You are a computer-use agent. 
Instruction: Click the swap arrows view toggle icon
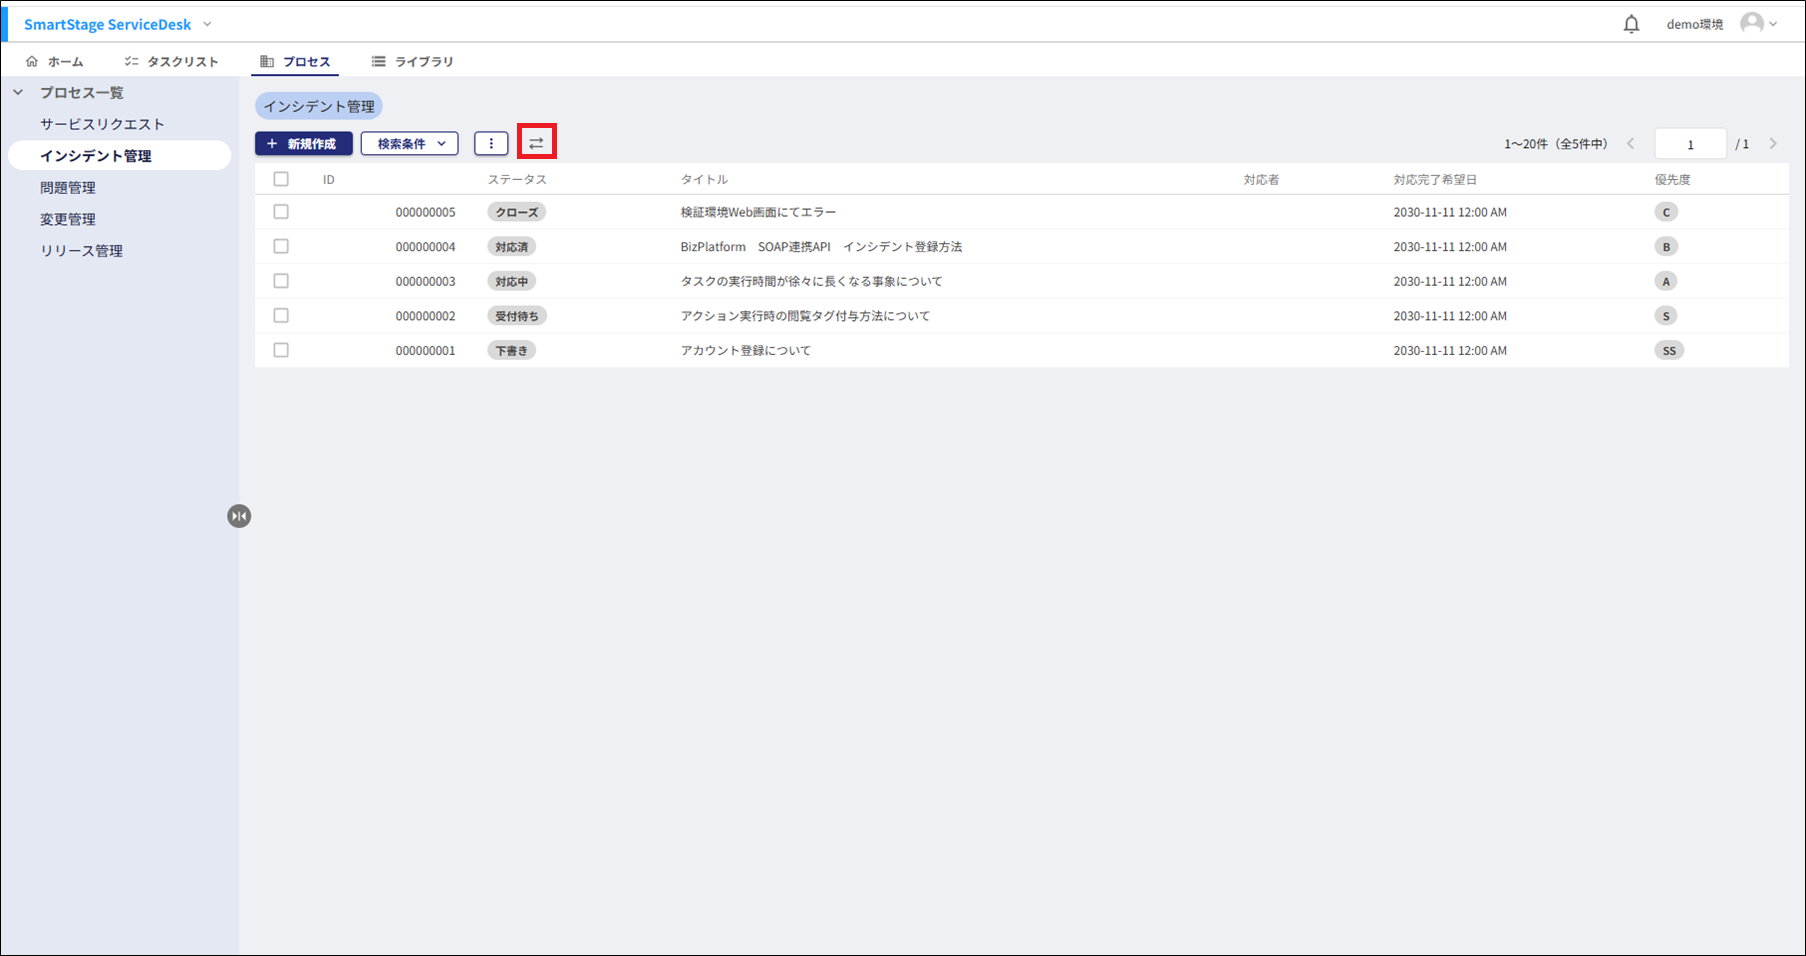pos(537,143)
